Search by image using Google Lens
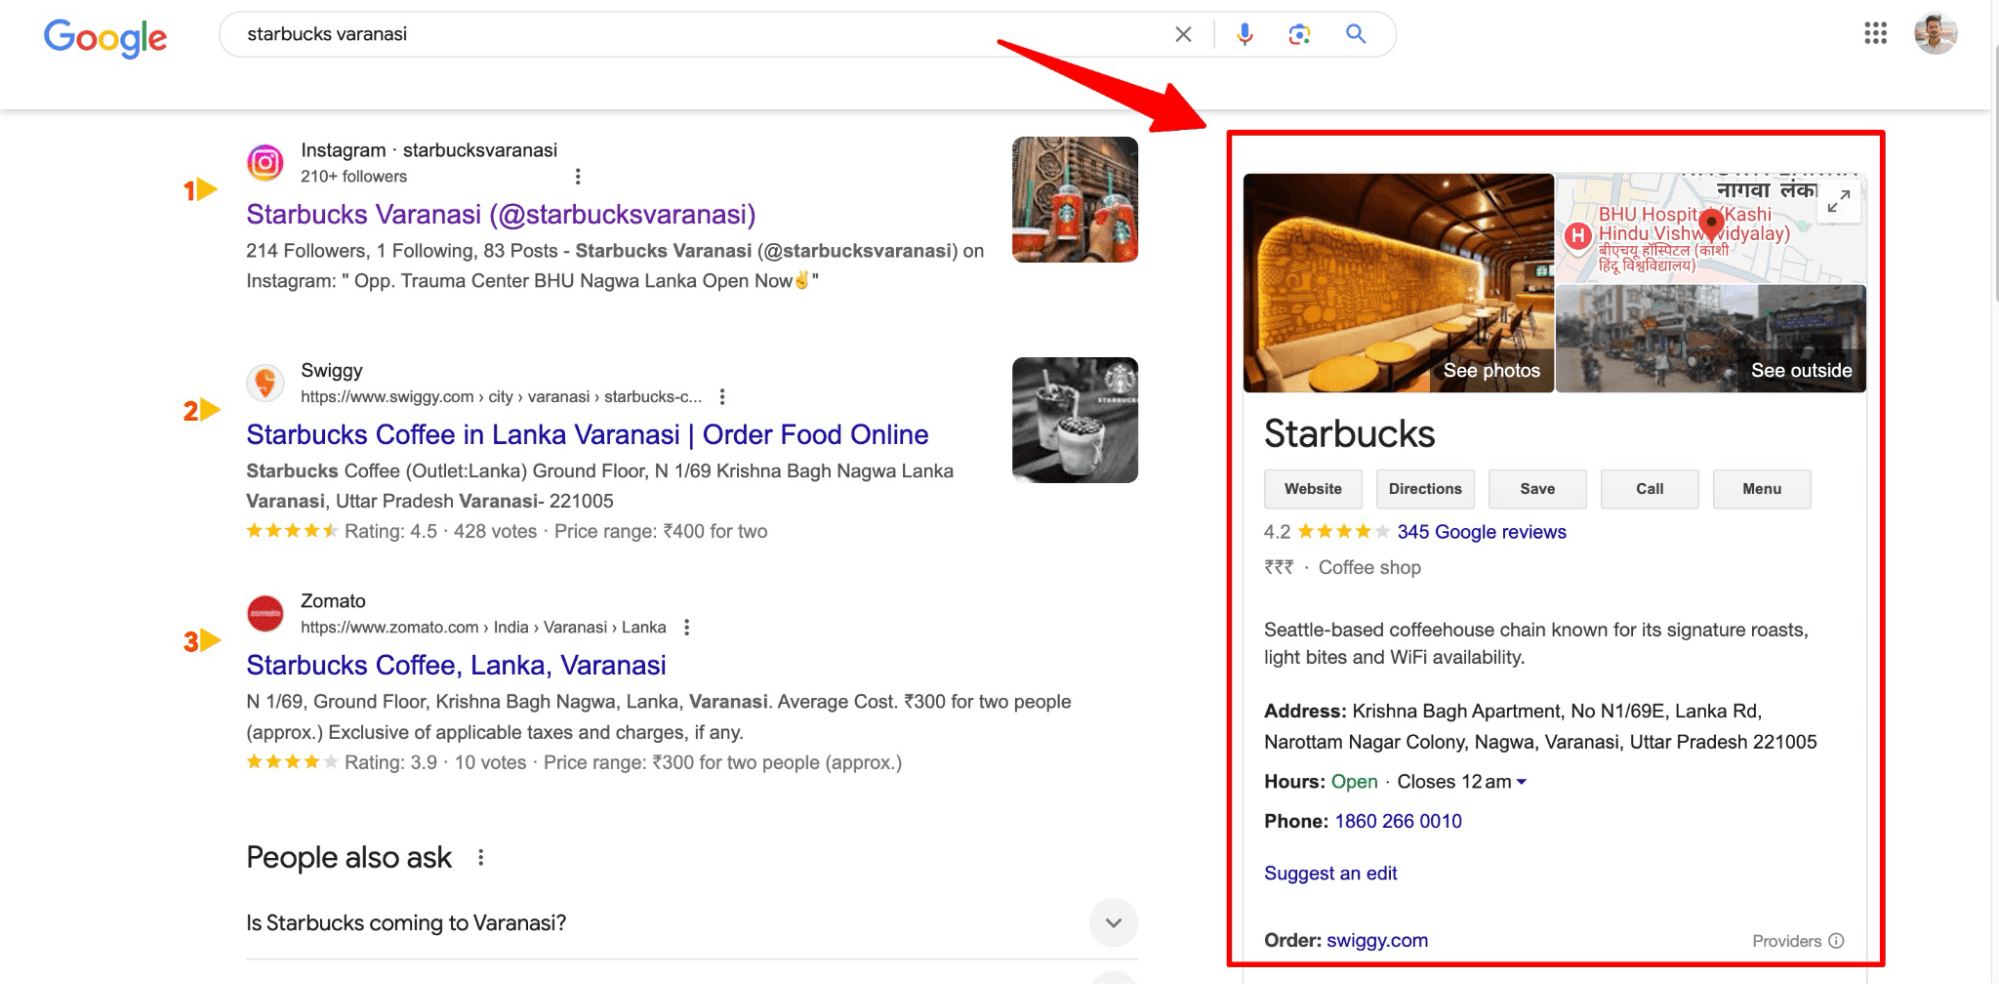Image resolution: width=1999 pixels, height=984 pixels. coord(1299,33)
